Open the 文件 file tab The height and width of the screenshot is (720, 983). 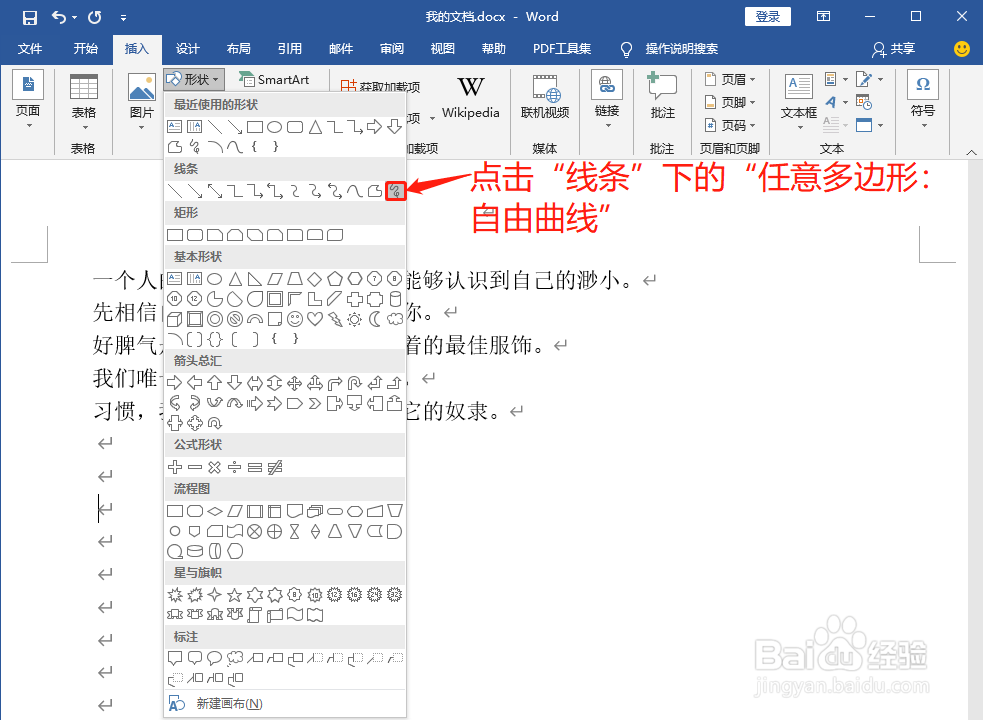(x=29, y=49)
